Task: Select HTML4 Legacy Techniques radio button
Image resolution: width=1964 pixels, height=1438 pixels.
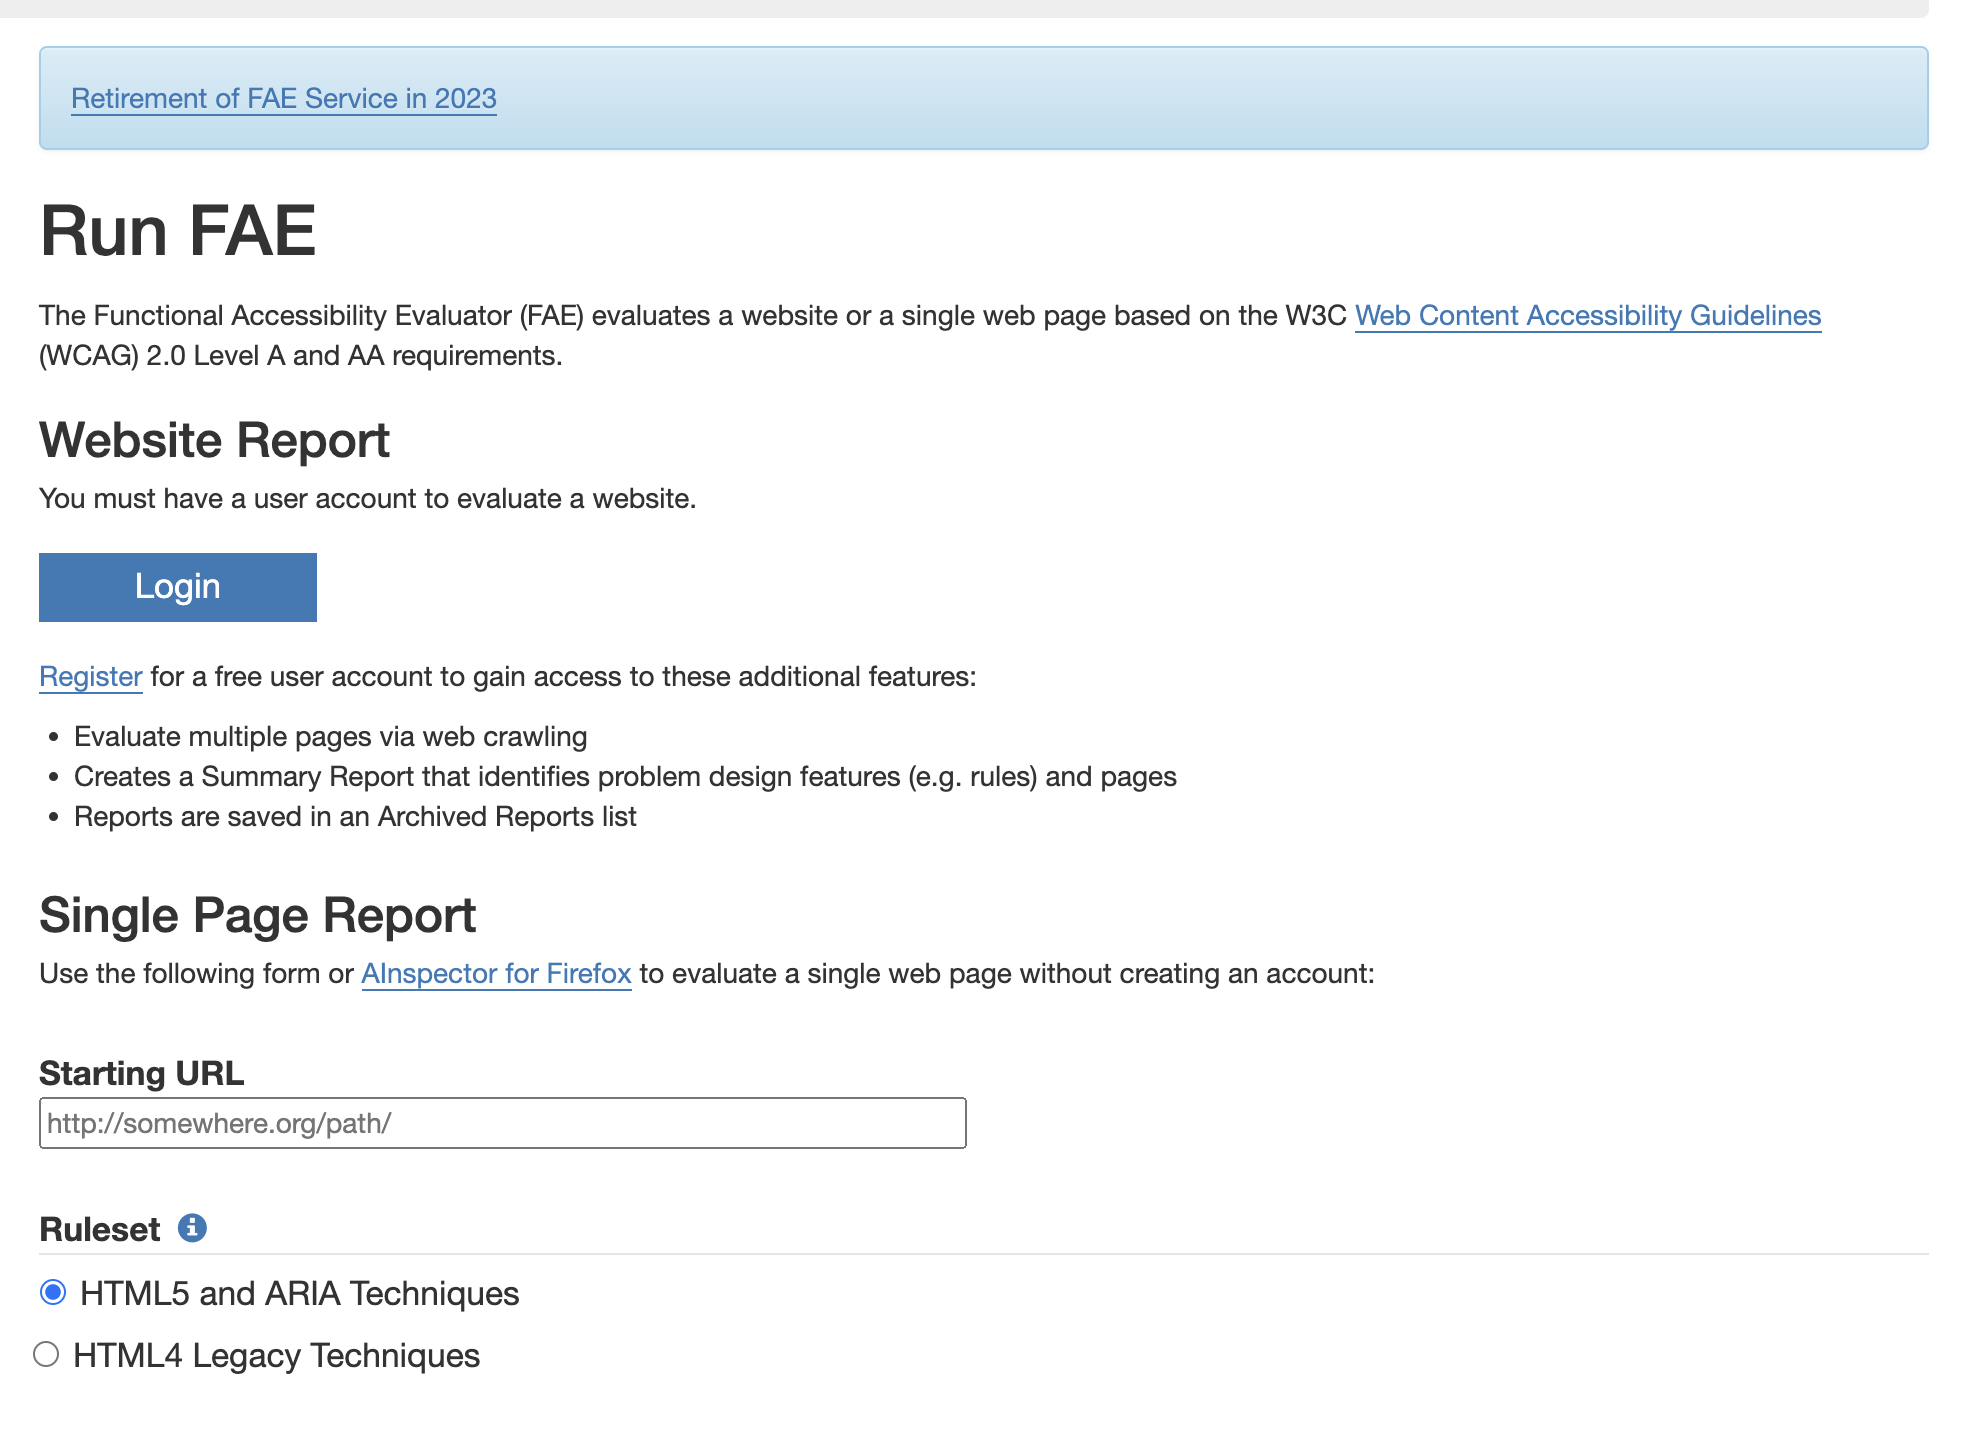Action: click(x=46, y=1354)
